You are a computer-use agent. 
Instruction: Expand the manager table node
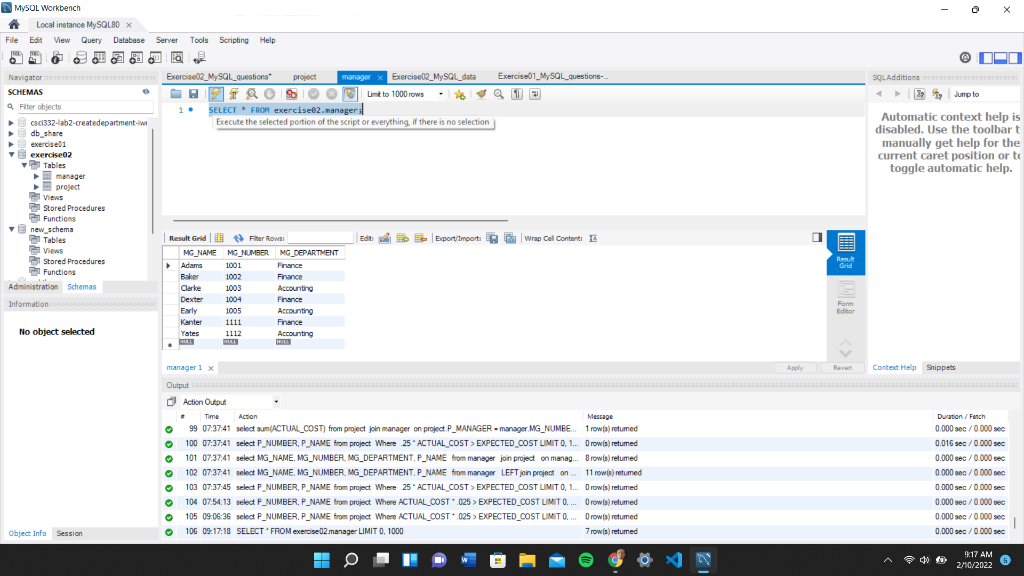pos(37,176)
